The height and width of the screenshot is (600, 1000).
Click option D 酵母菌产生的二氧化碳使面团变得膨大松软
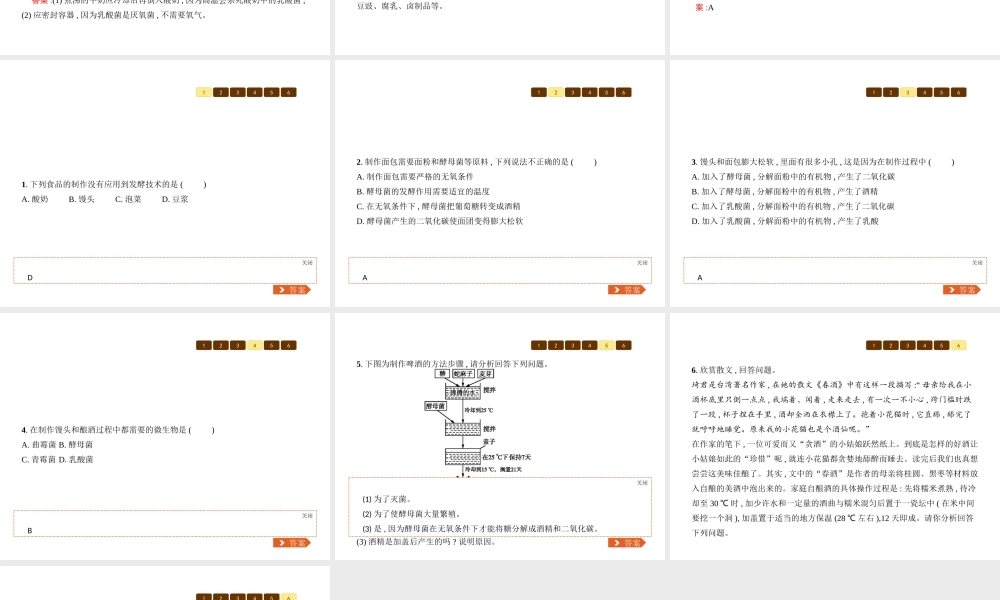coord(439,221)
